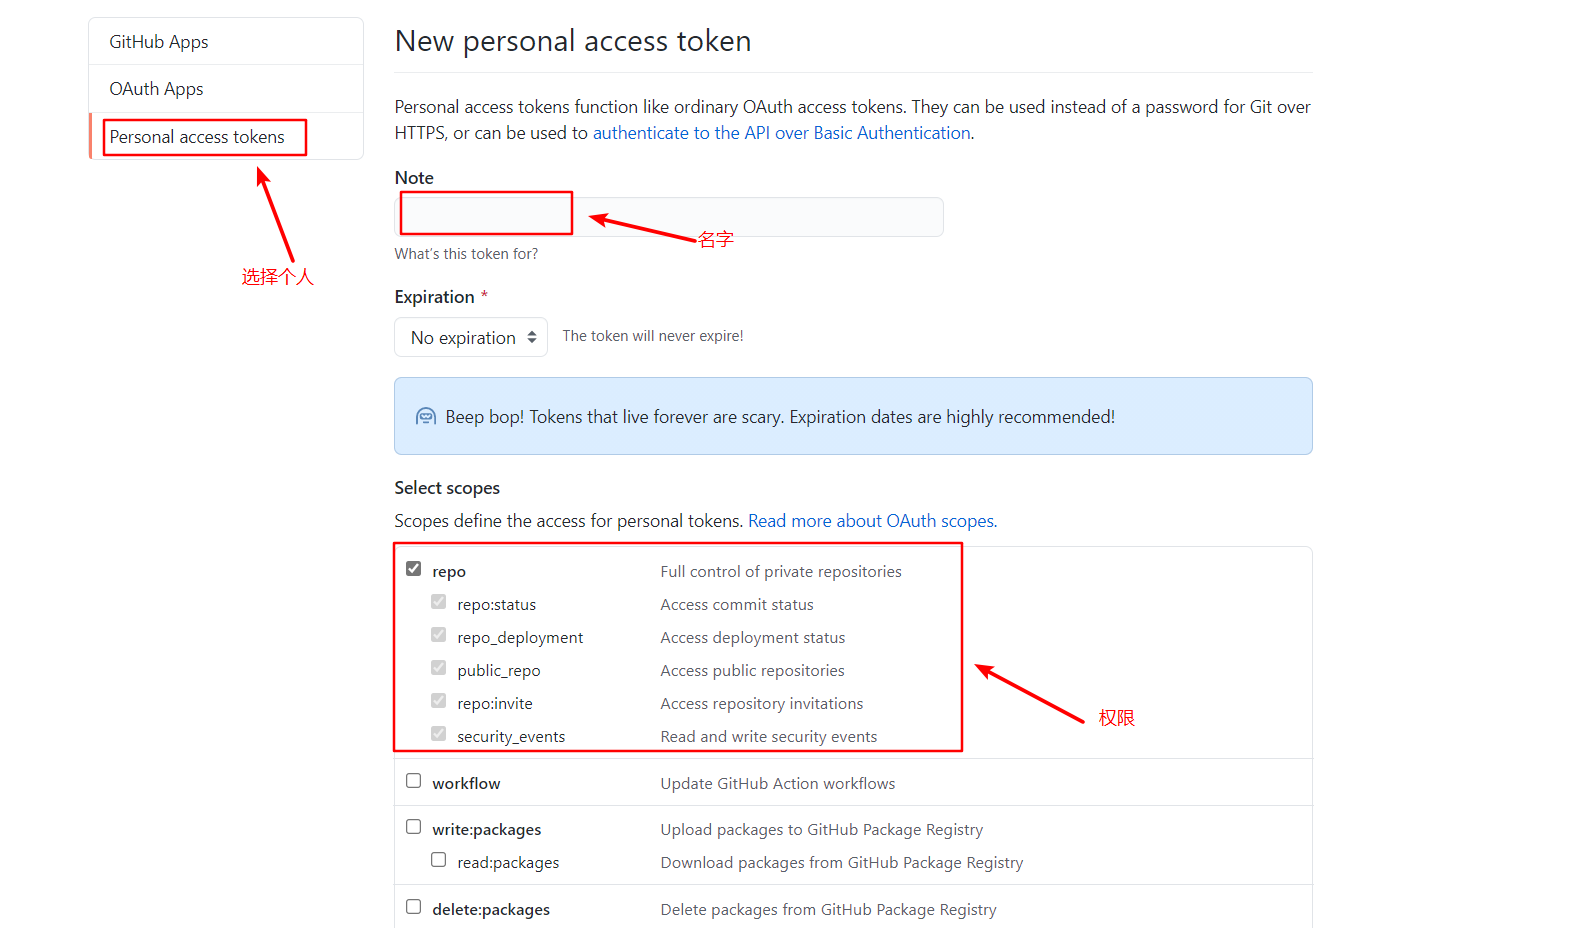
Task: Click the repo:invite checkbox
Action: click(439, 701)
